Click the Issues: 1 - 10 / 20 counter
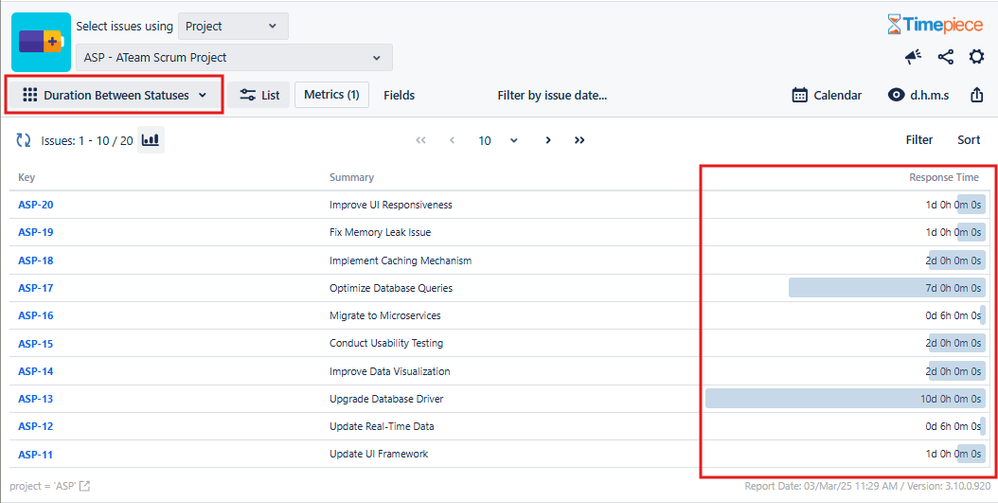This screenshot has height=503, width=998. (x=87, y=141)
